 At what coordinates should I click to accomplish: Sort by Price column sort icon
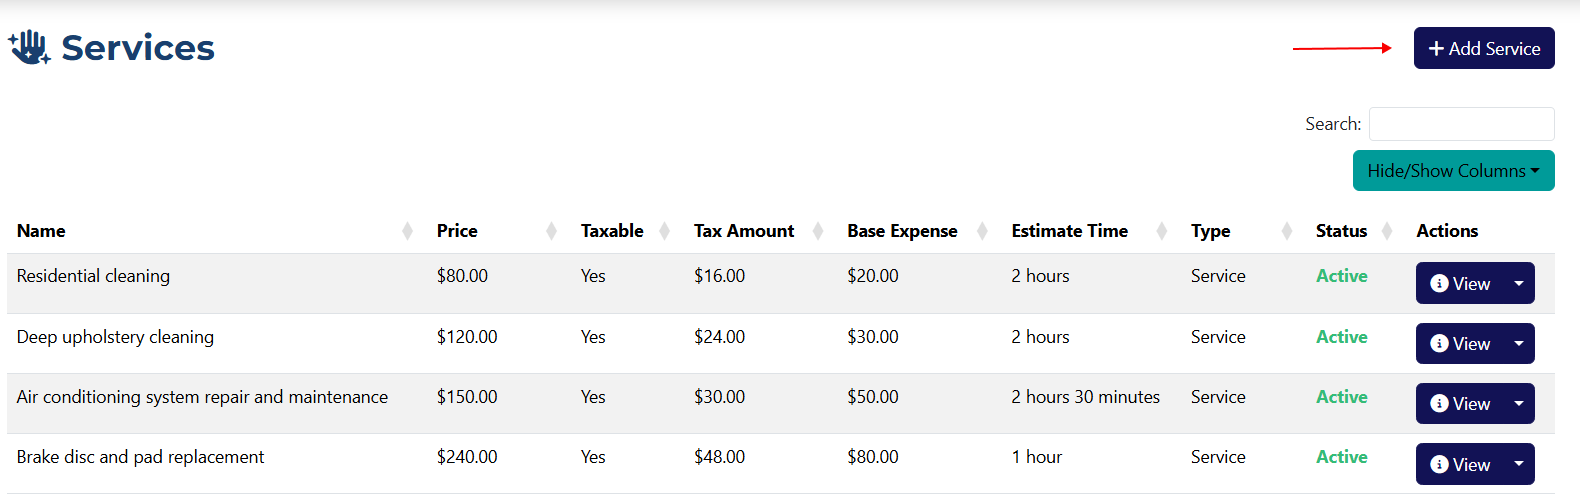(x=551, y=231)
